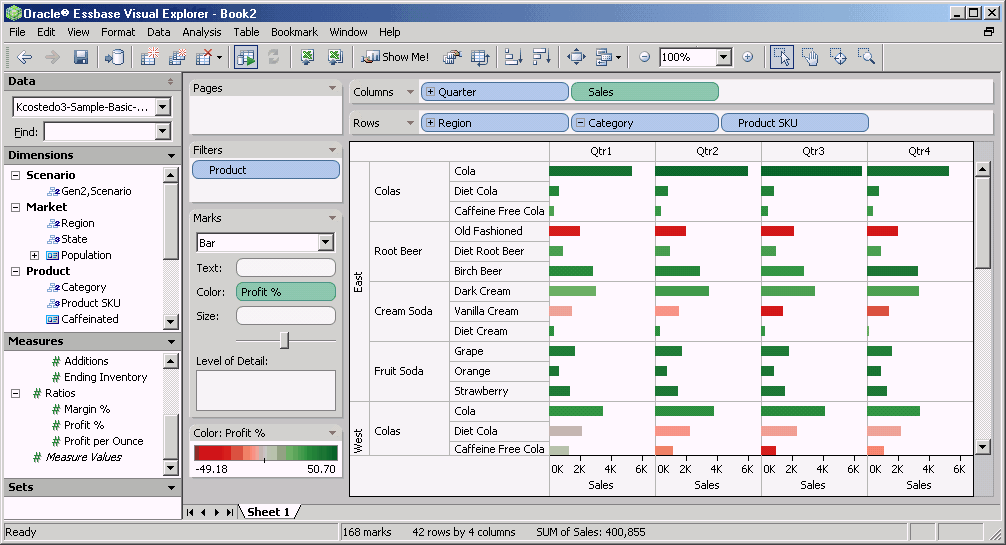Open the File menu

[x=17, y=32]
